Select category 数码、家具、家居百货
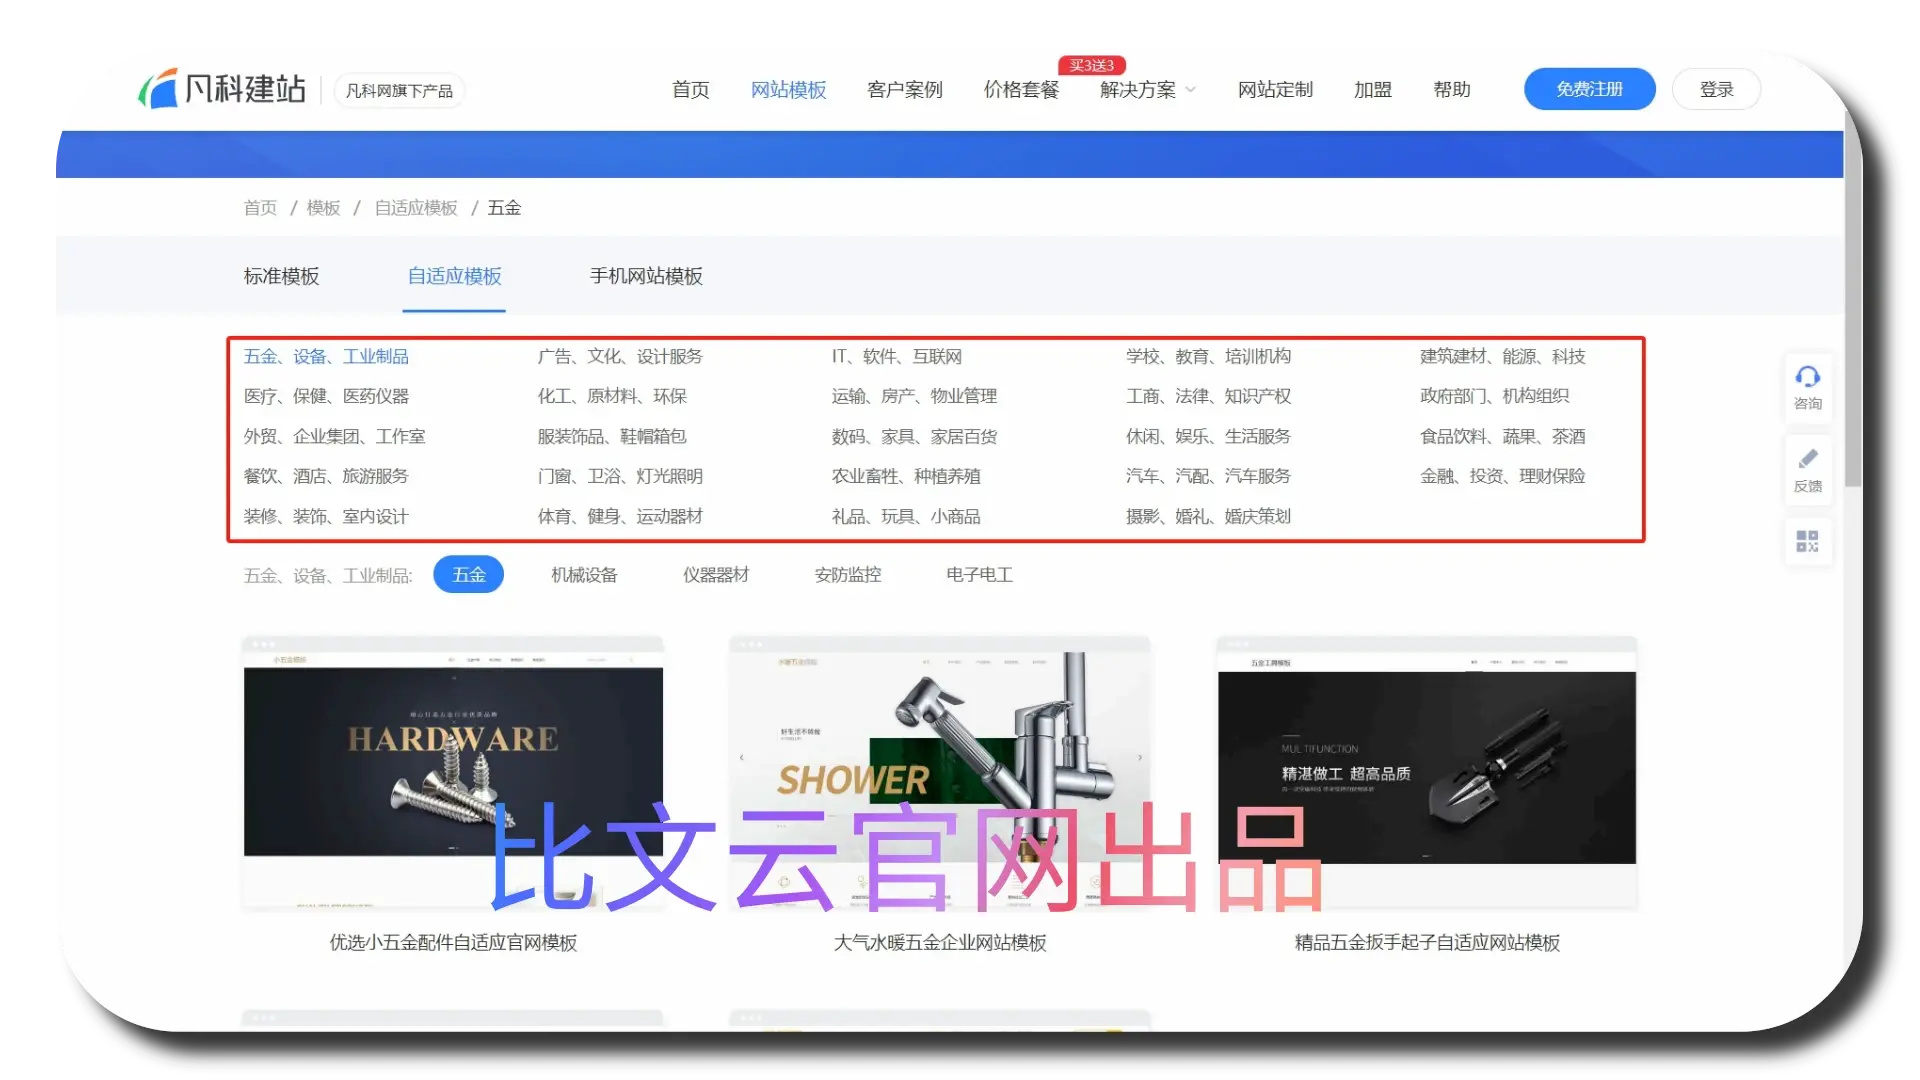The width and height of the screenshot is (1920, 1080). pos(914,437)
